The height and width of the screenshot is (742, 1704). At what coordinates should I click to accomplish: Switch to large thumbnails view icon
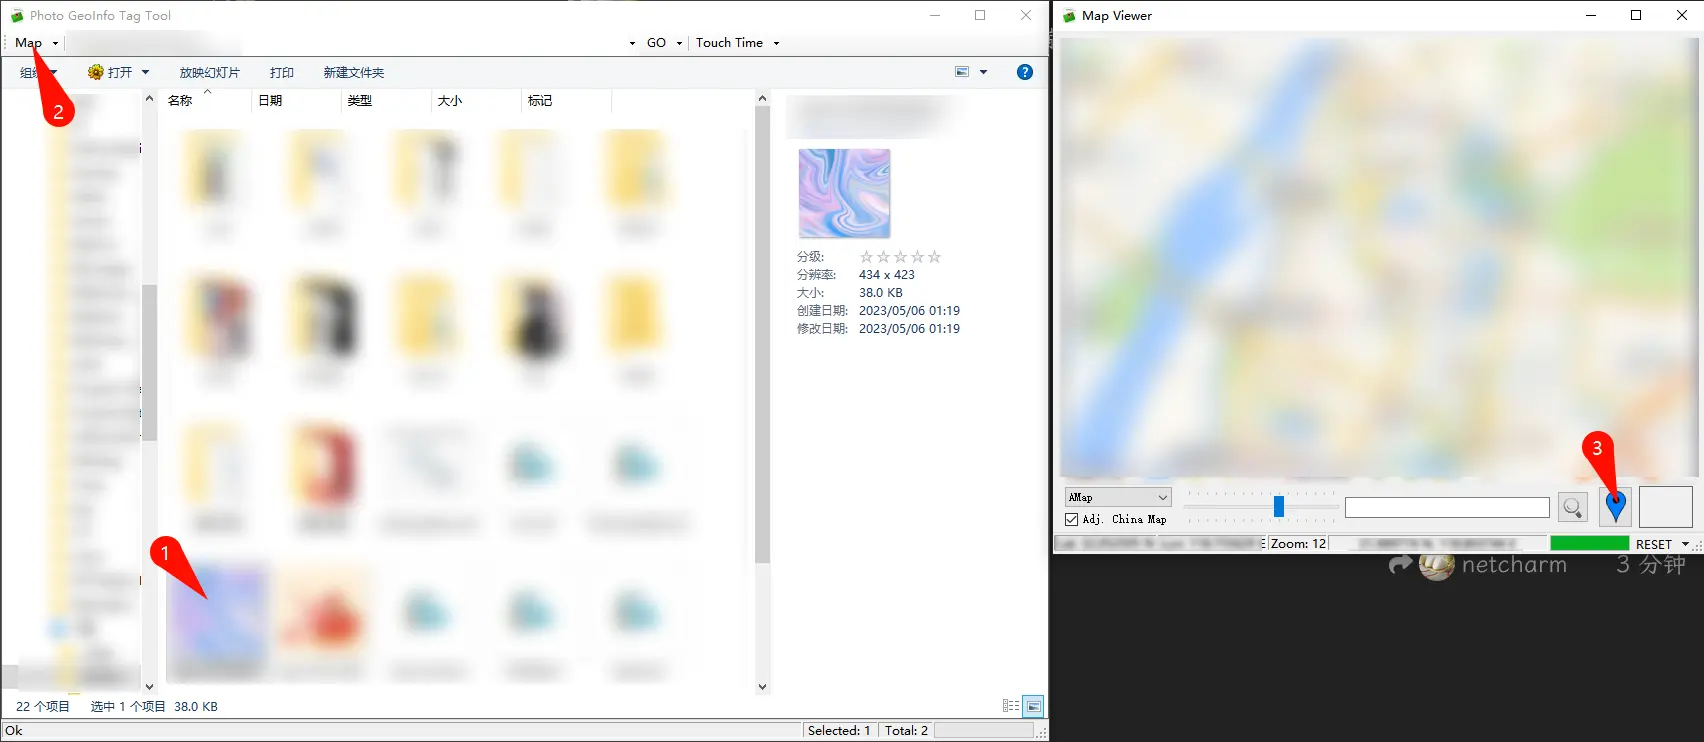click(1033, 706)
